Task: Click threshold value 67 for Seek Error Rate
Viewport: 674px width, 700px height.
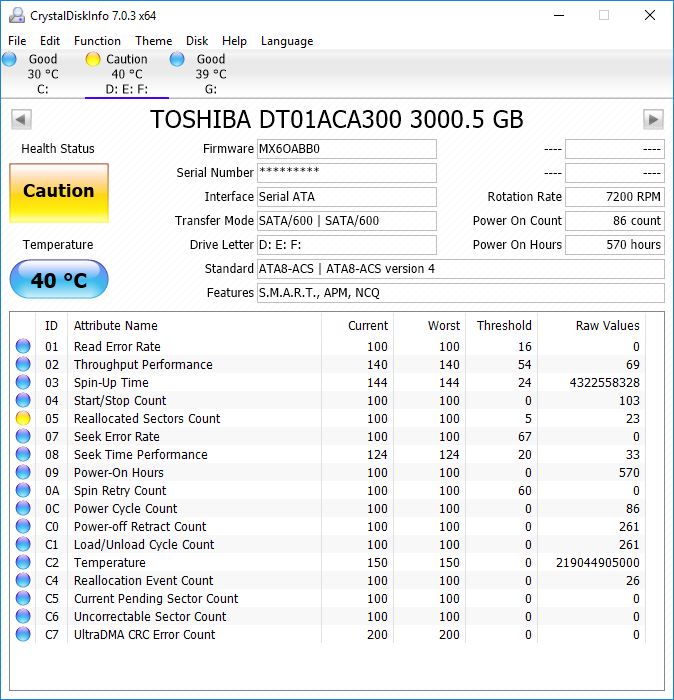Action: coord(524,437)
